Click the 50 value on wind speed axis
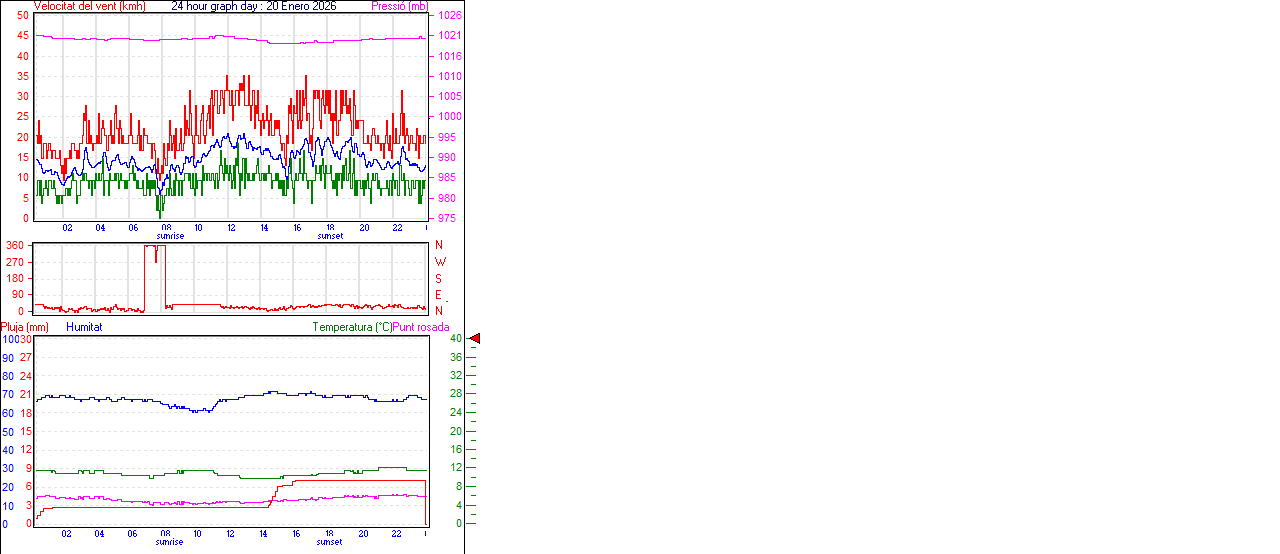This screenshot has height=554, width=1280. pos(23,16)
